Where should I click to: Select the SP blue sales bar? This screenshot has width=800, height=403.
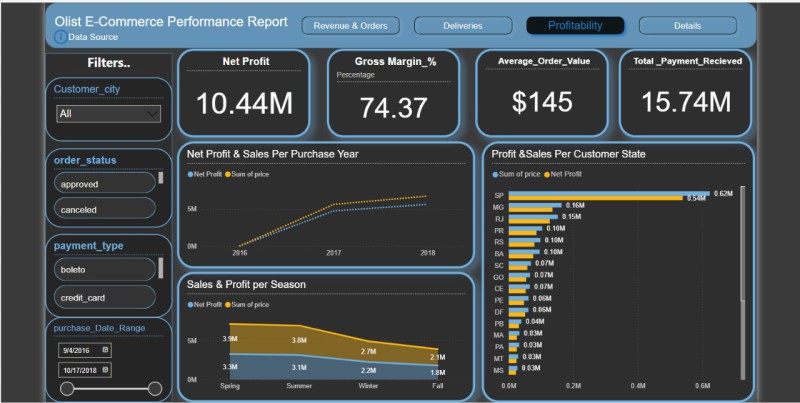609,193
